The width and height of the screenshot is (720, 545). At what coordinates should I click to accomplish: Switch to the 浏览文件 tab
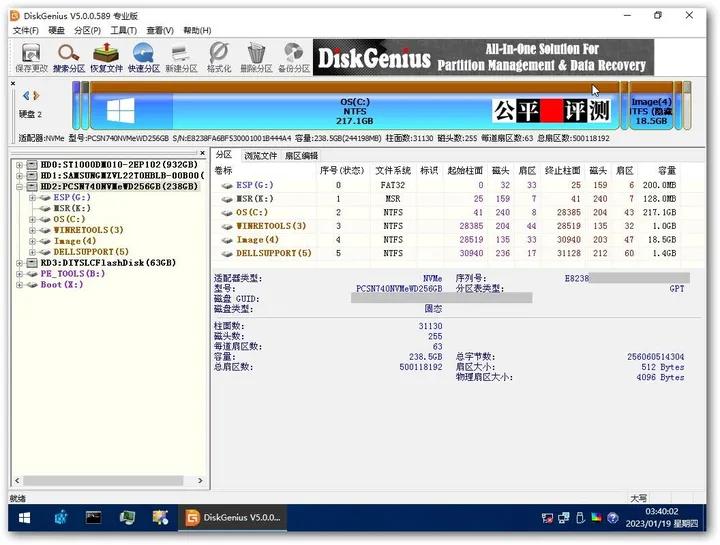(260, 155)
